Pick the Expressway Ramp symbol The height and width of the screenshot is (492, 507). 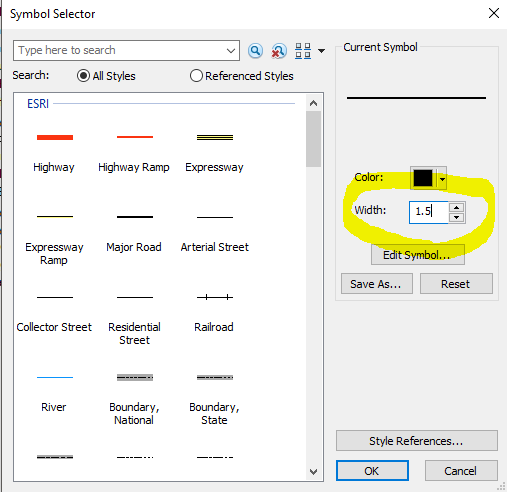point(55,217)
